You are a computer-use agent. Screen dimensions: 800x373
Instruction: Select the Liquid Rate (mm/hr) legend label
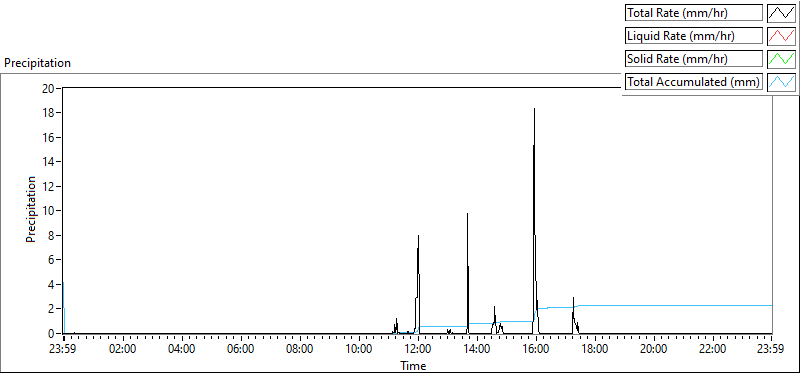pos(694,36)
